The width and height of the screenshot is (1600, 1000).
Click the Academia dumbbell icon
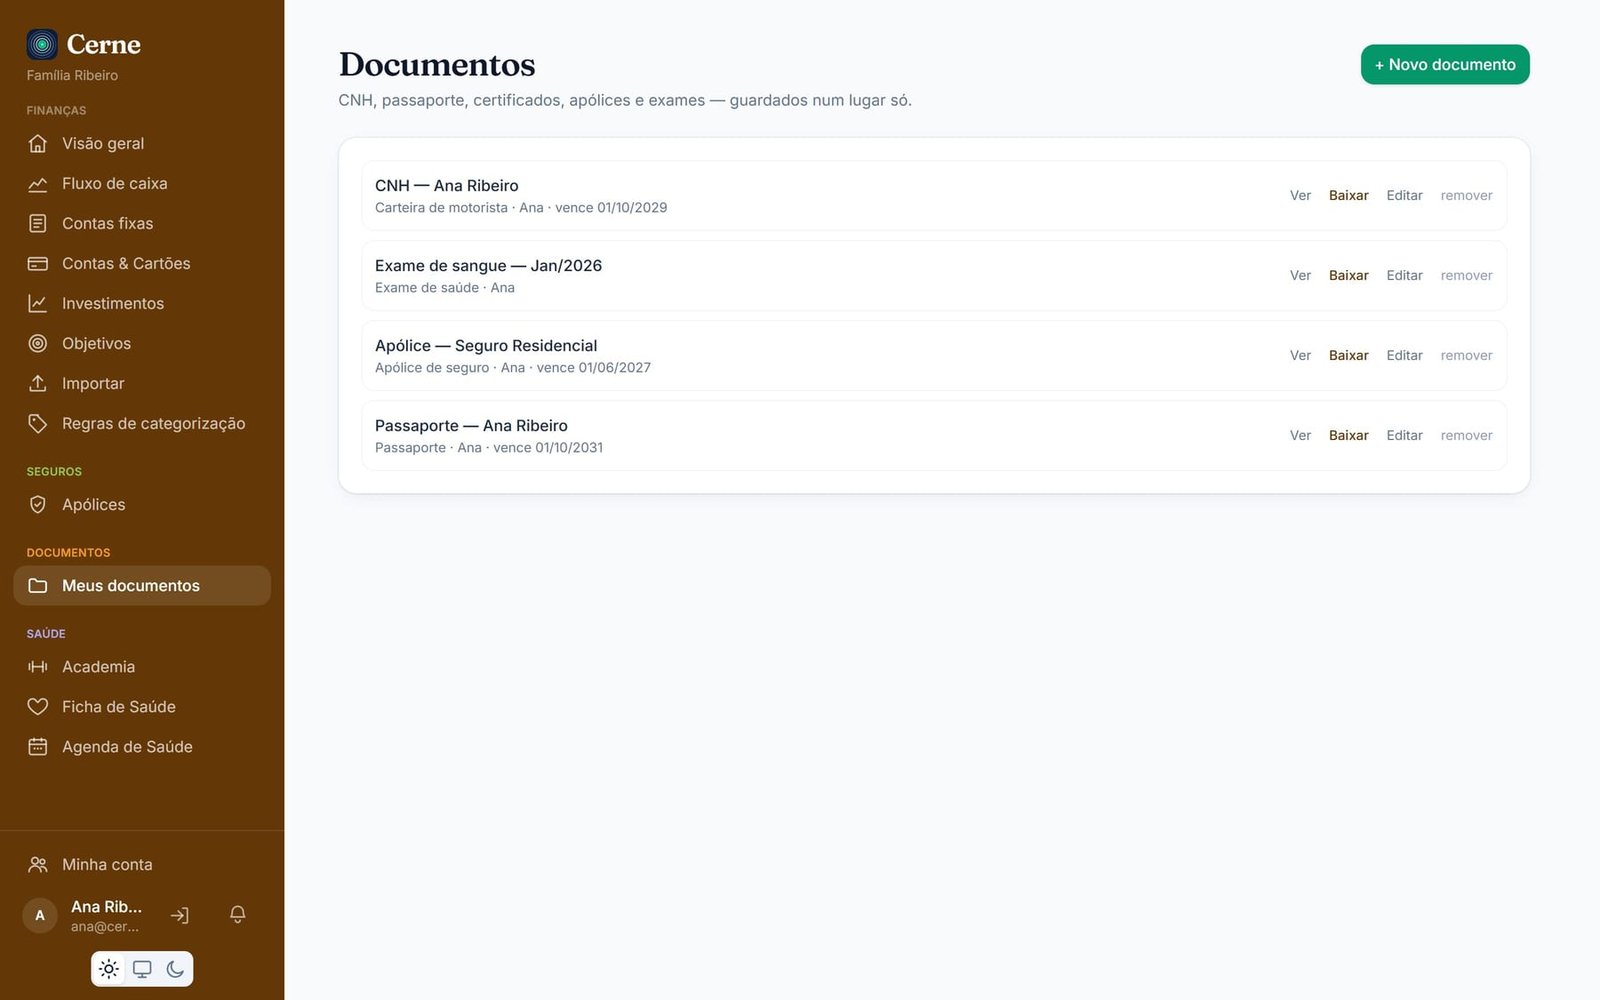tap(38, 666)
